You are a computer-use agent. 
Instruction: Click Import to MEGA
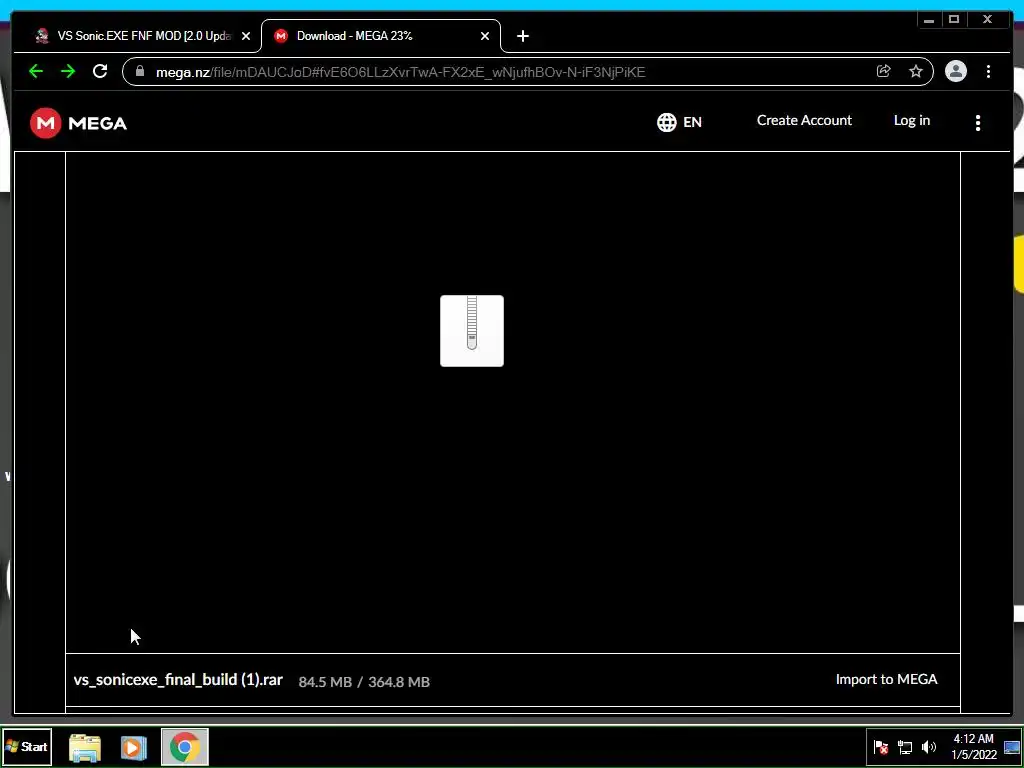tap(886, 679)
